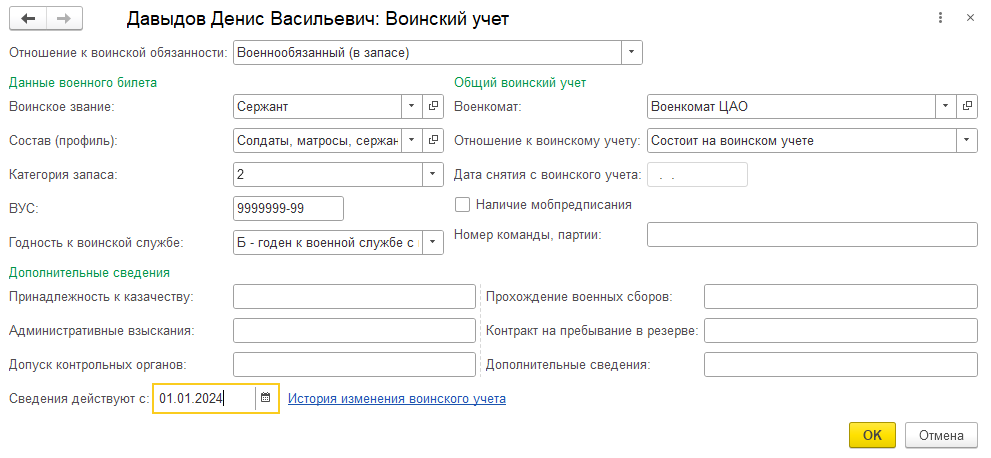Open the three-dots more actions menu

click(942, 18)
